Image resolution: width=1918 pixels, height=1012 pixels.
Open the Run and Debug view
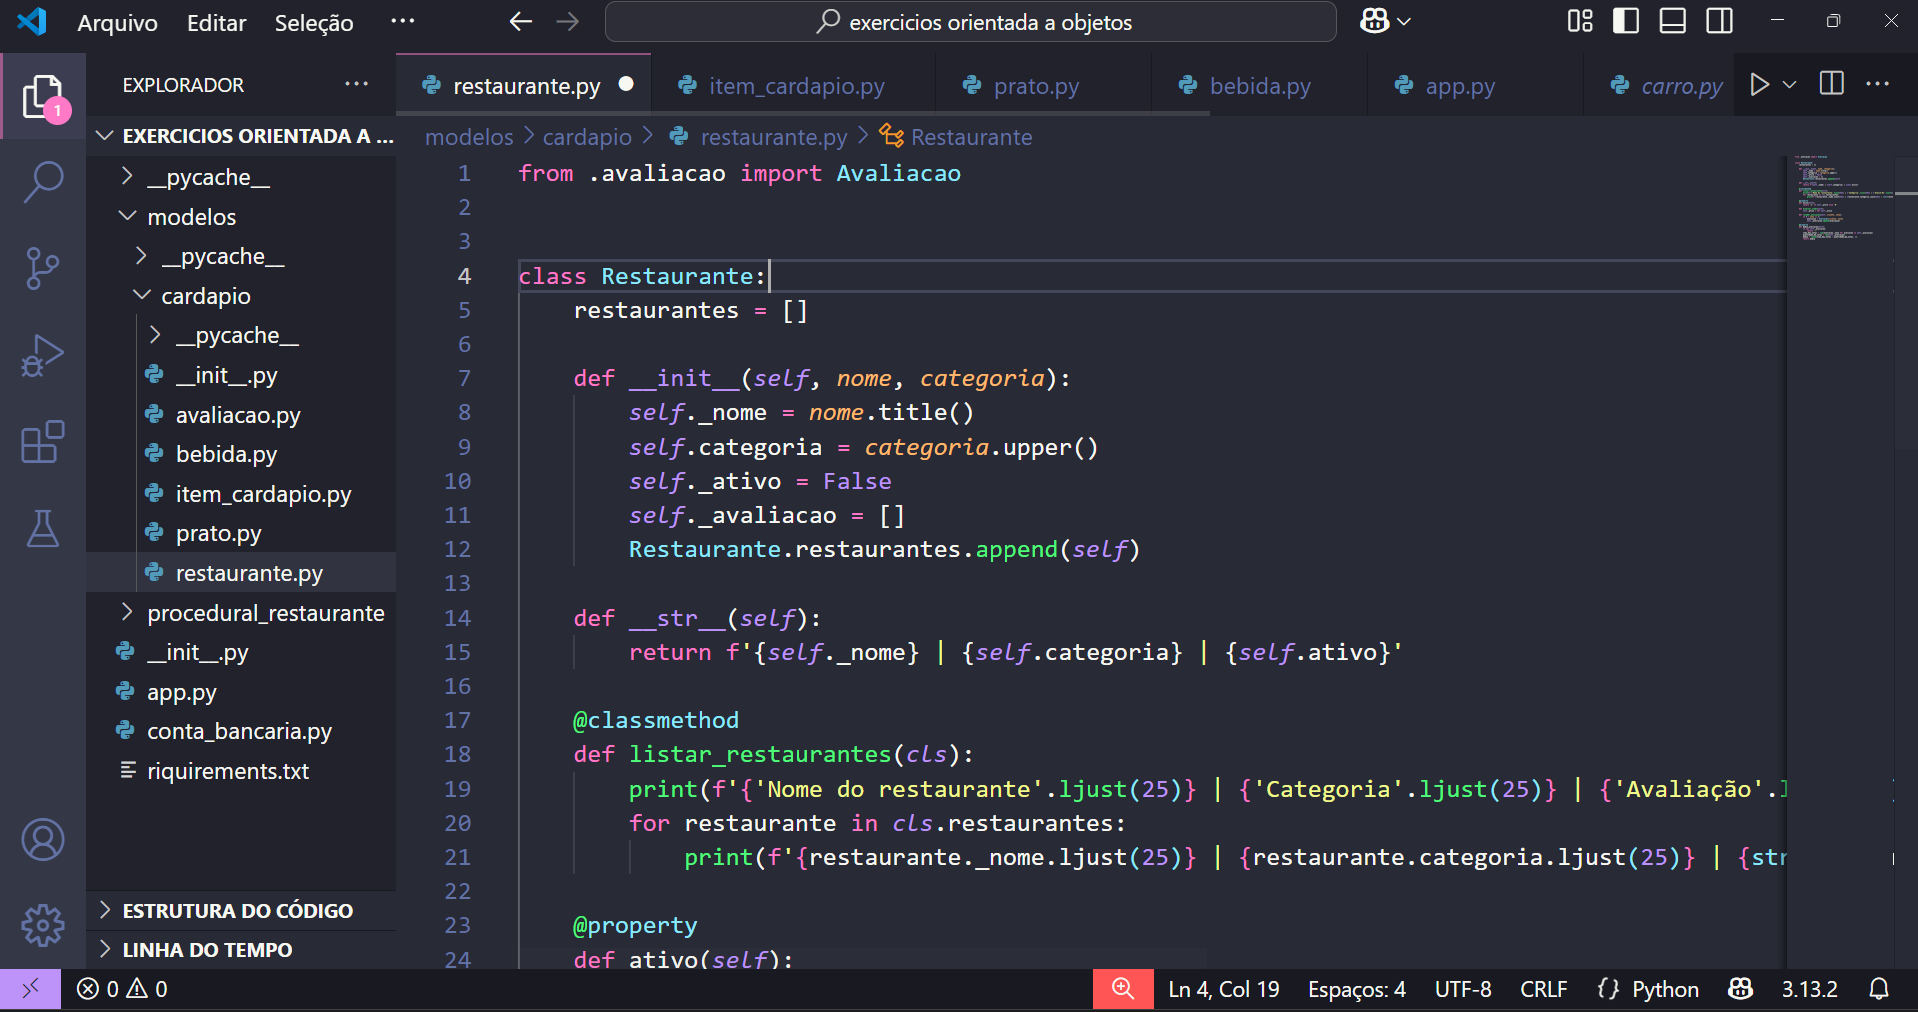(x=43, y=356)
